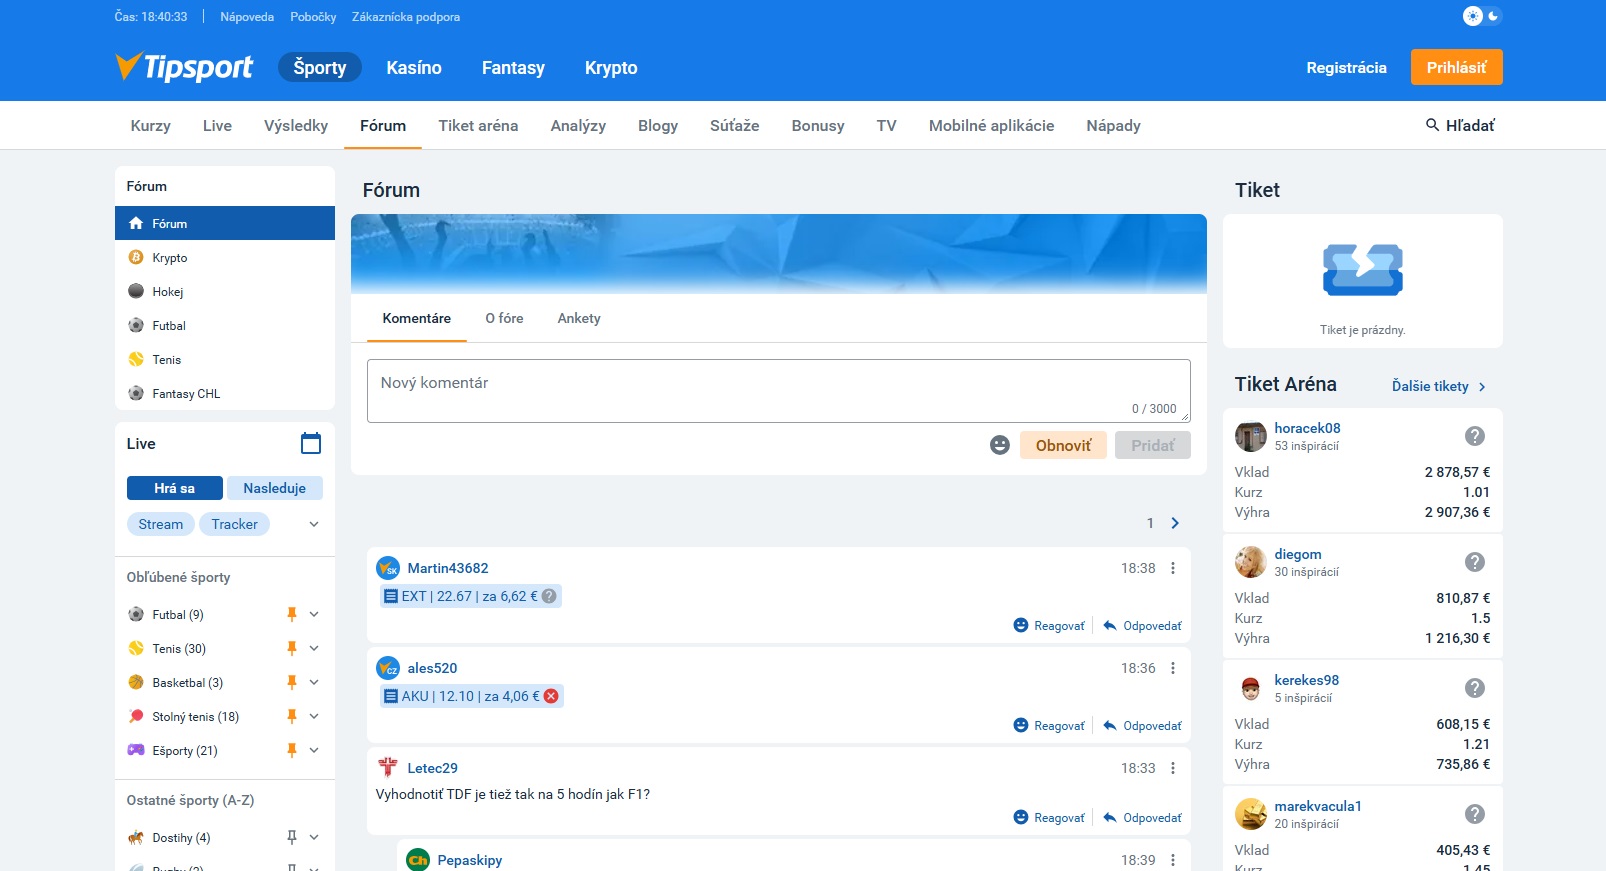Open the Kasíno section
The height and width of the screenshot is (871, 1606).
pyautogui.click(x=414, y=67)
